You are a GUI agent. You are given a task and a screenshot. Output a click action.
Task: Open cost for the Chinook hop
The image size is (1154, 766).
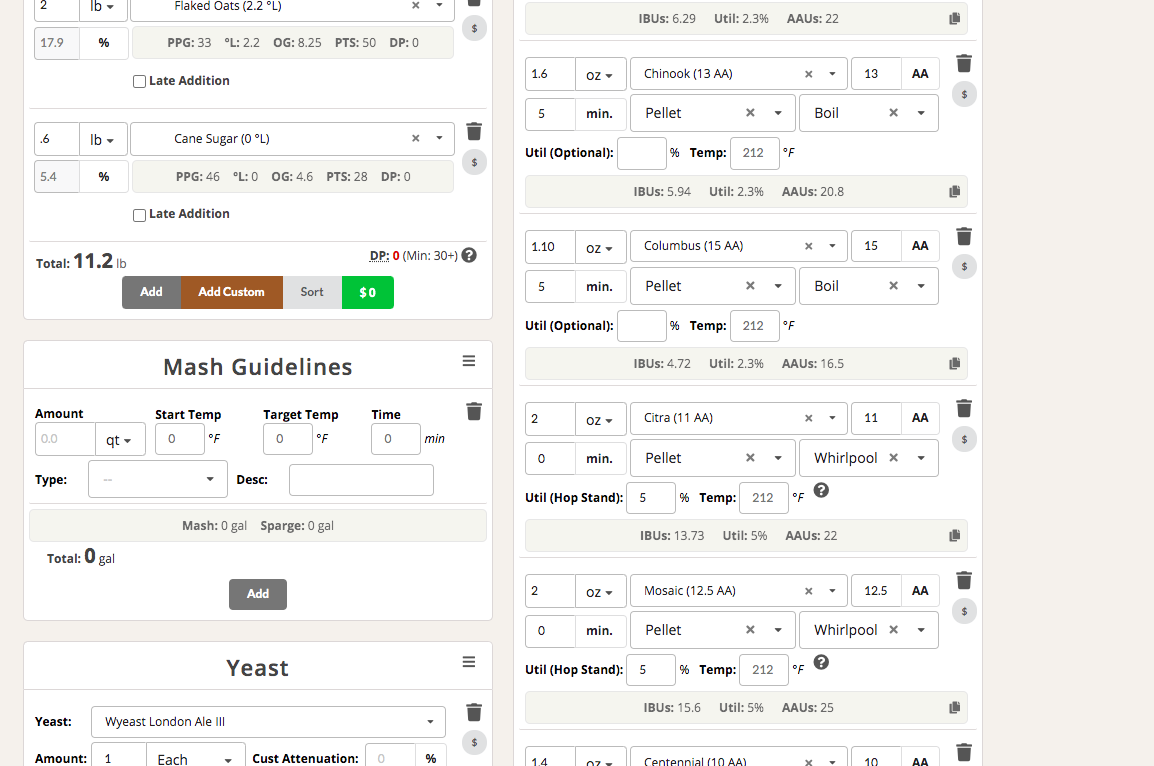(964, 94)
